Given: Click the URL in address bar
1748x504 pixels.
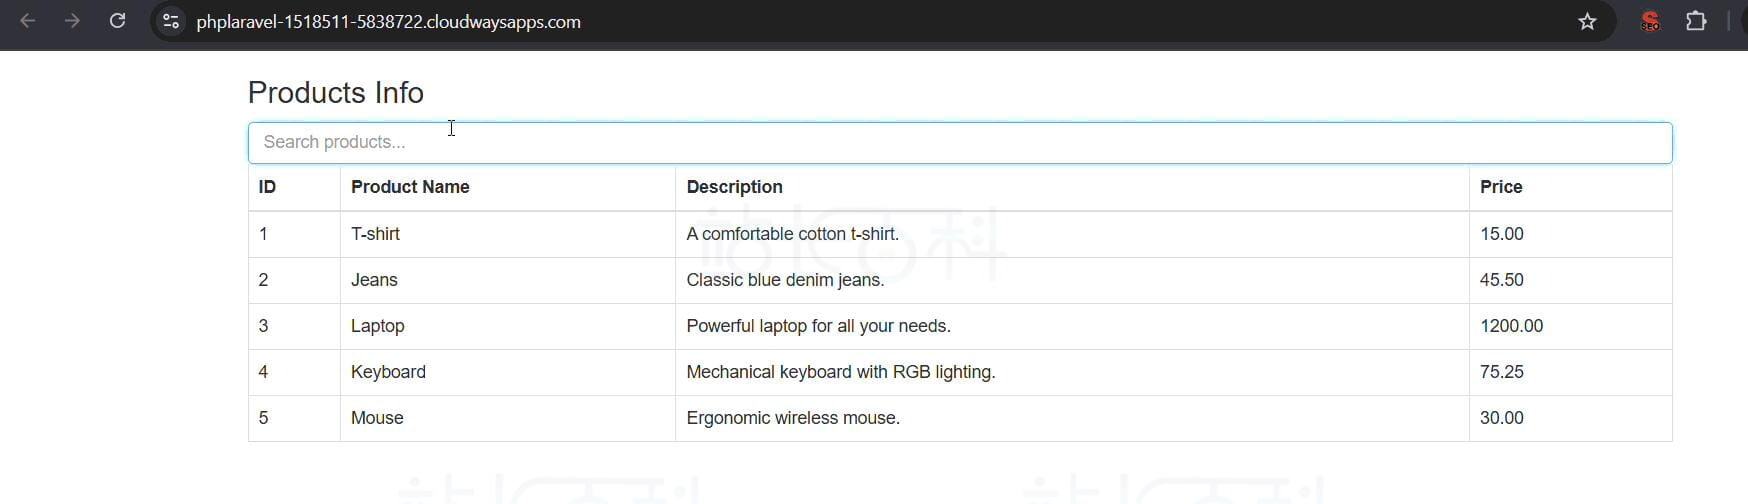Looking at the screenshot, I should [x=388, y=22].
